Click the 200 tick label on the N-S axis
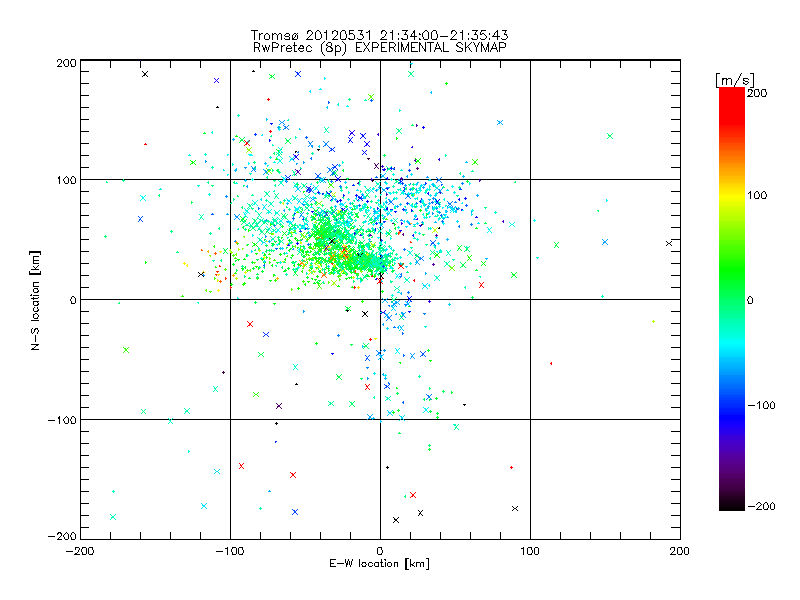The width and height of the screenshot is (800, 600). pyautogui.click(x=66, y=63)
